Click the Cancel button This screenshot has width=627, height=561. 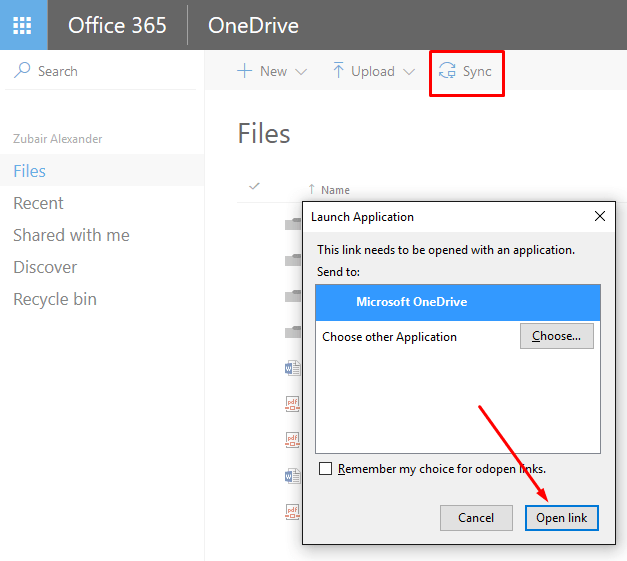pyautogui.click(x=476, y=518)
